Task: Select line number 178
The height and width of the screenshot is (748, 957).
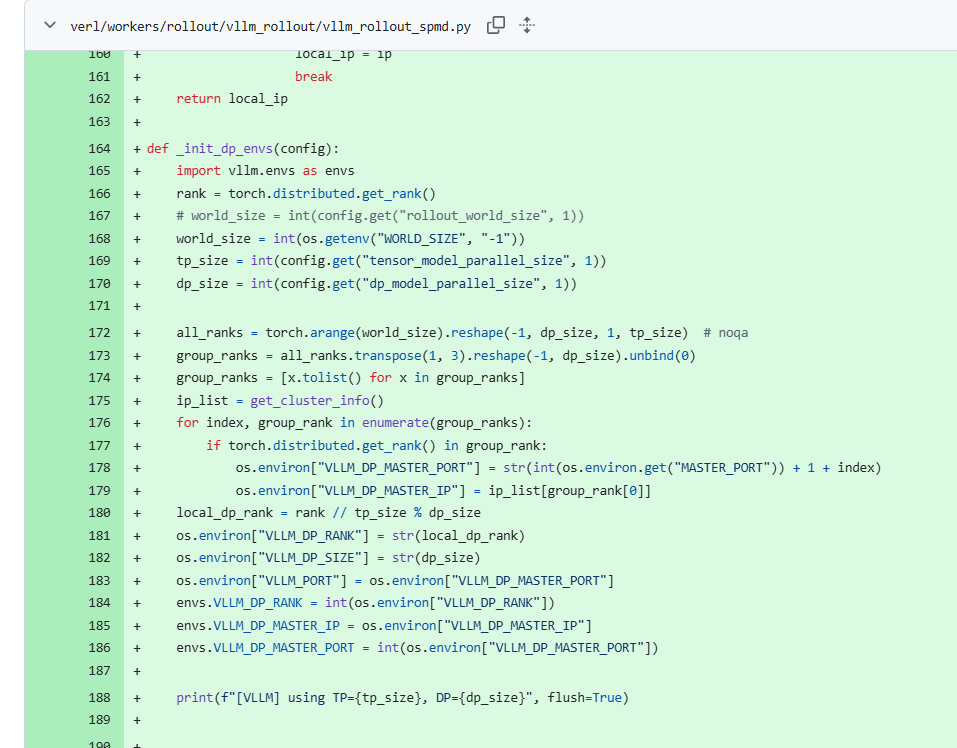Action: [x=99, y=467]
